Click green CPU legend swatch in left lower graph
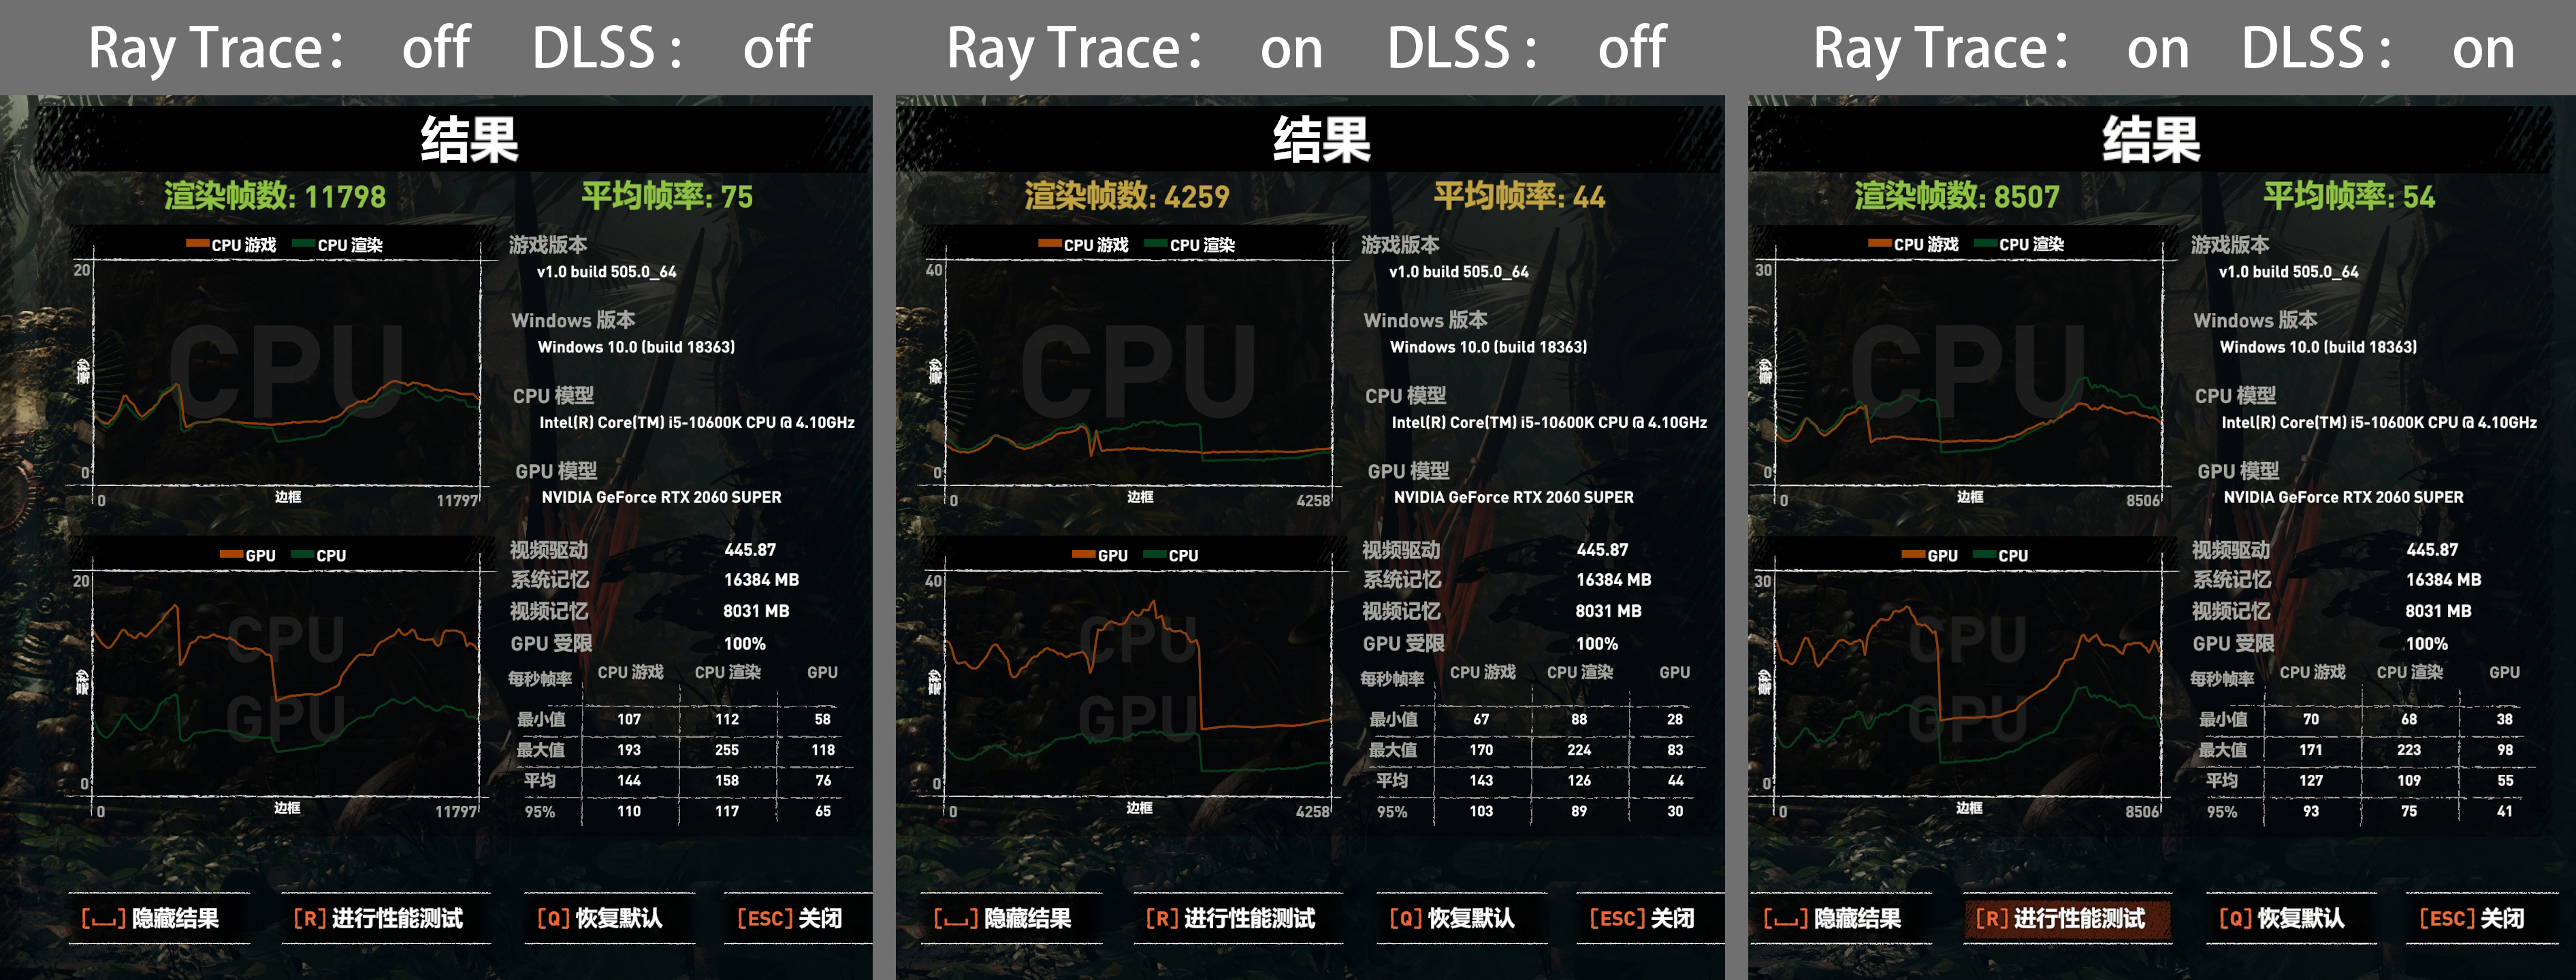Viewport: 2576px width, 980px height. coord(302,555)
